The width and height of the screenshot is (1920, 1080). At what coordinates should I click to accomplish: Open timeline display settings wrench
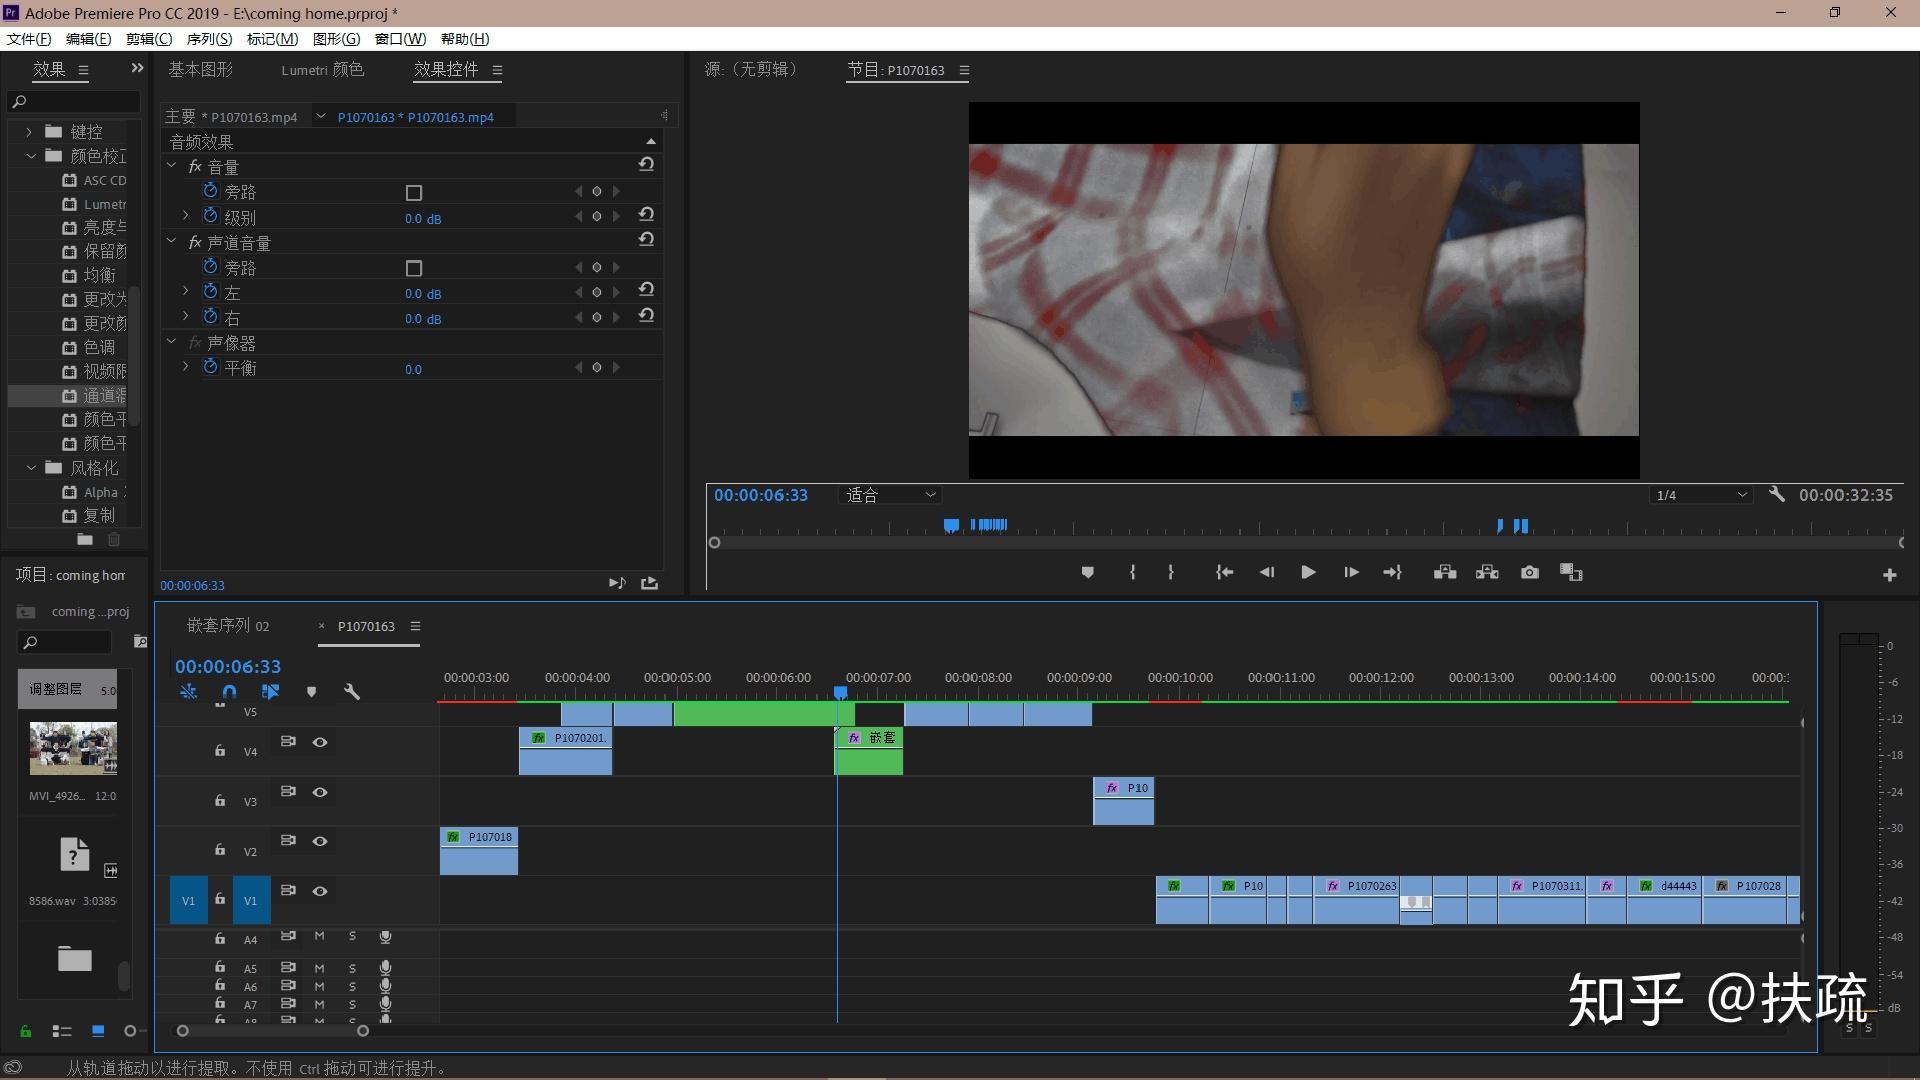[351, 692]
